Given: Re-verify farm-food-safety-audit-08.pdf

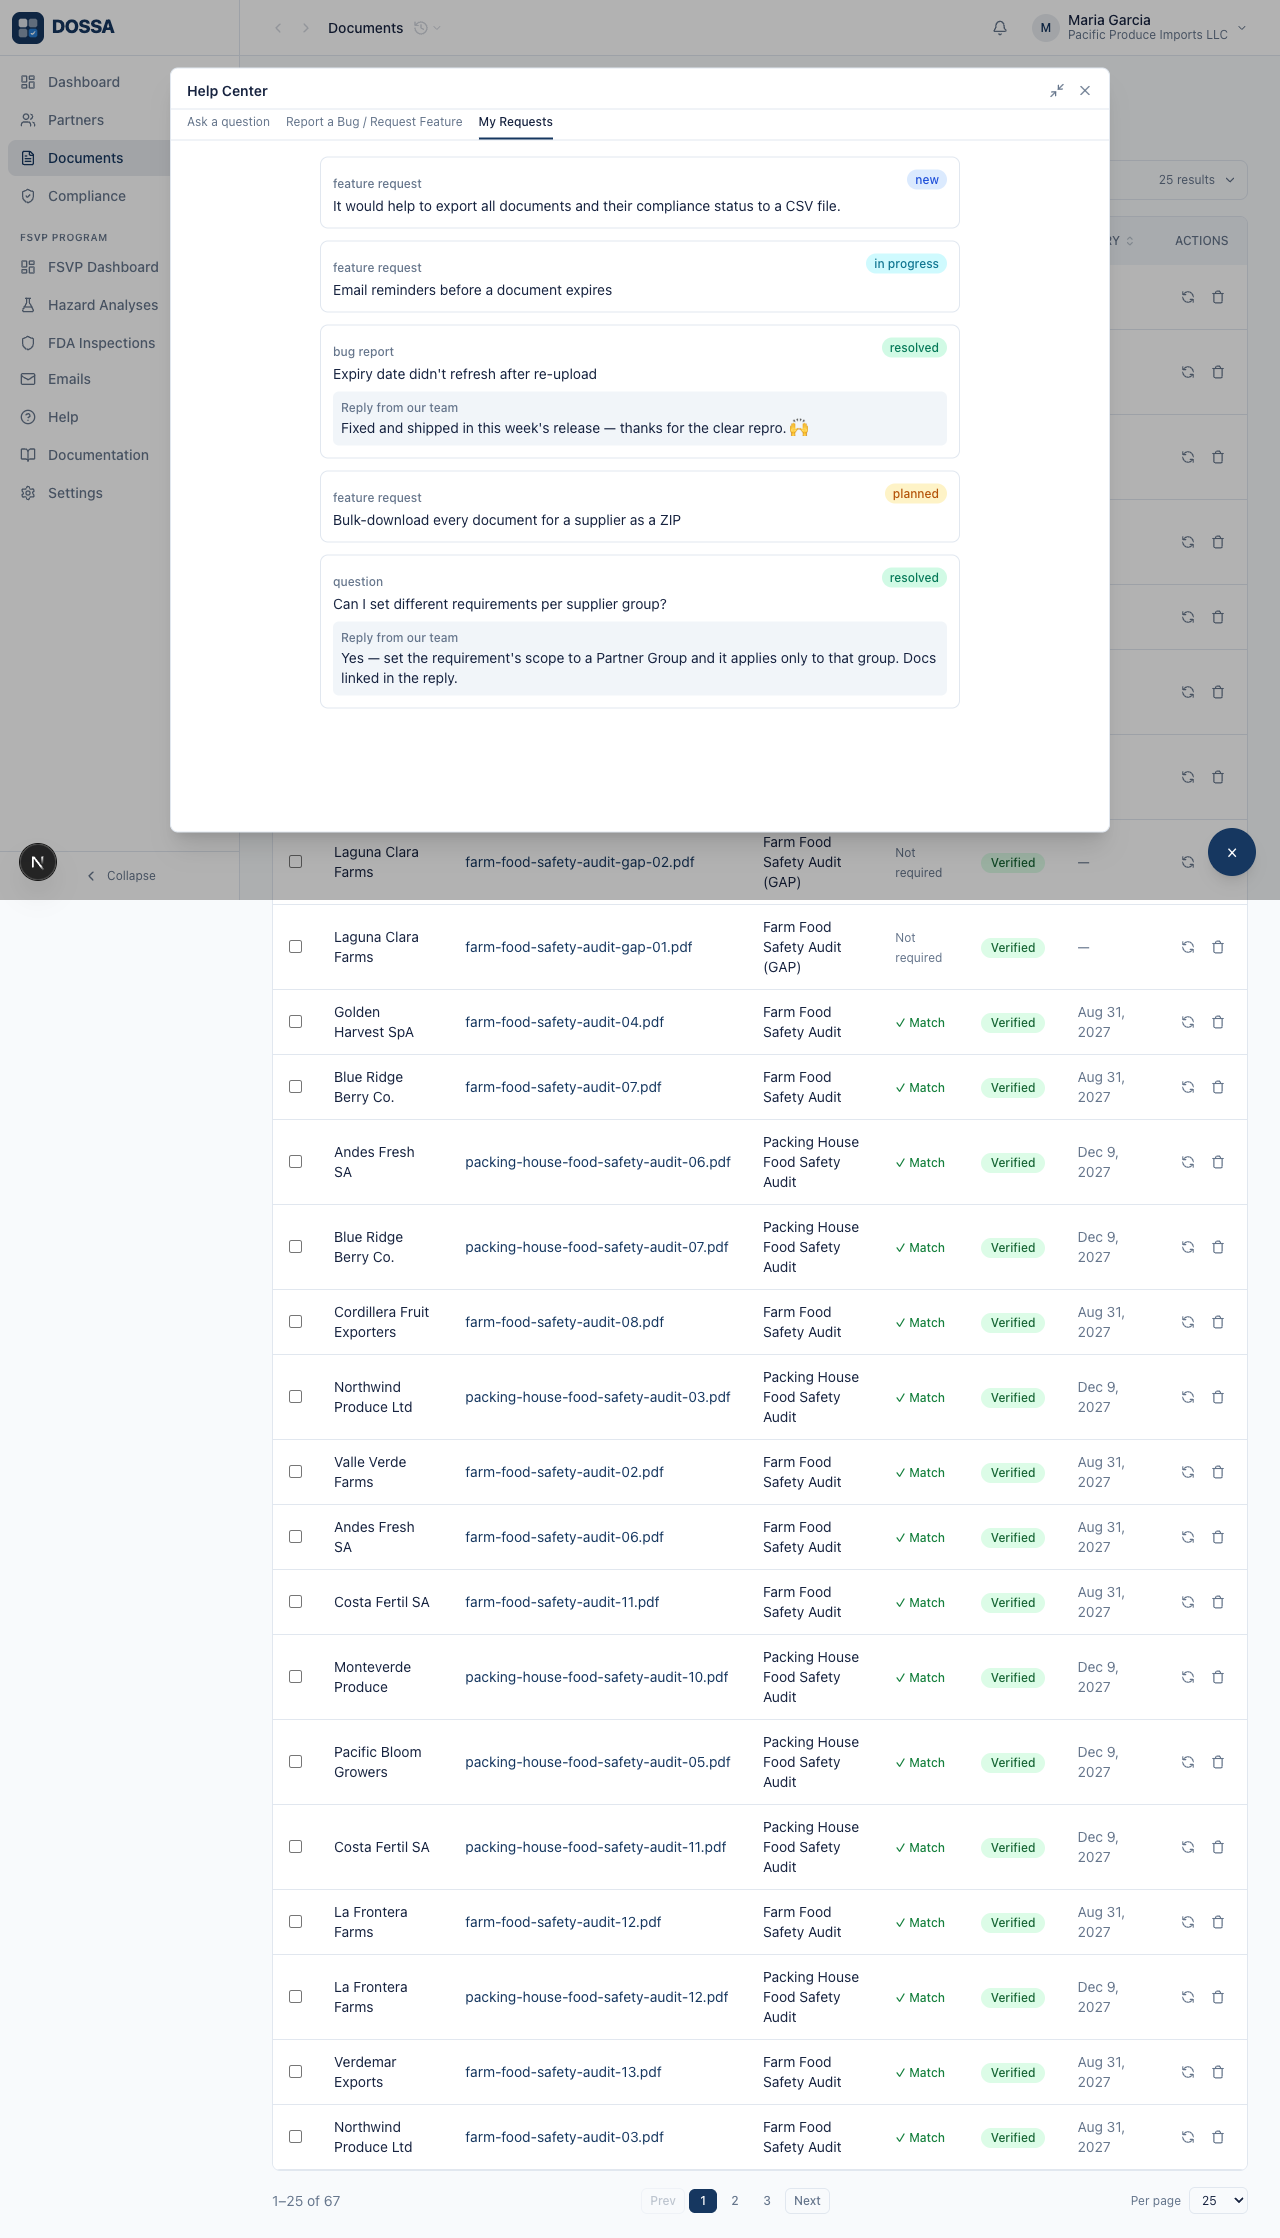Looking at the screenshot, I should [1188, 1322].
